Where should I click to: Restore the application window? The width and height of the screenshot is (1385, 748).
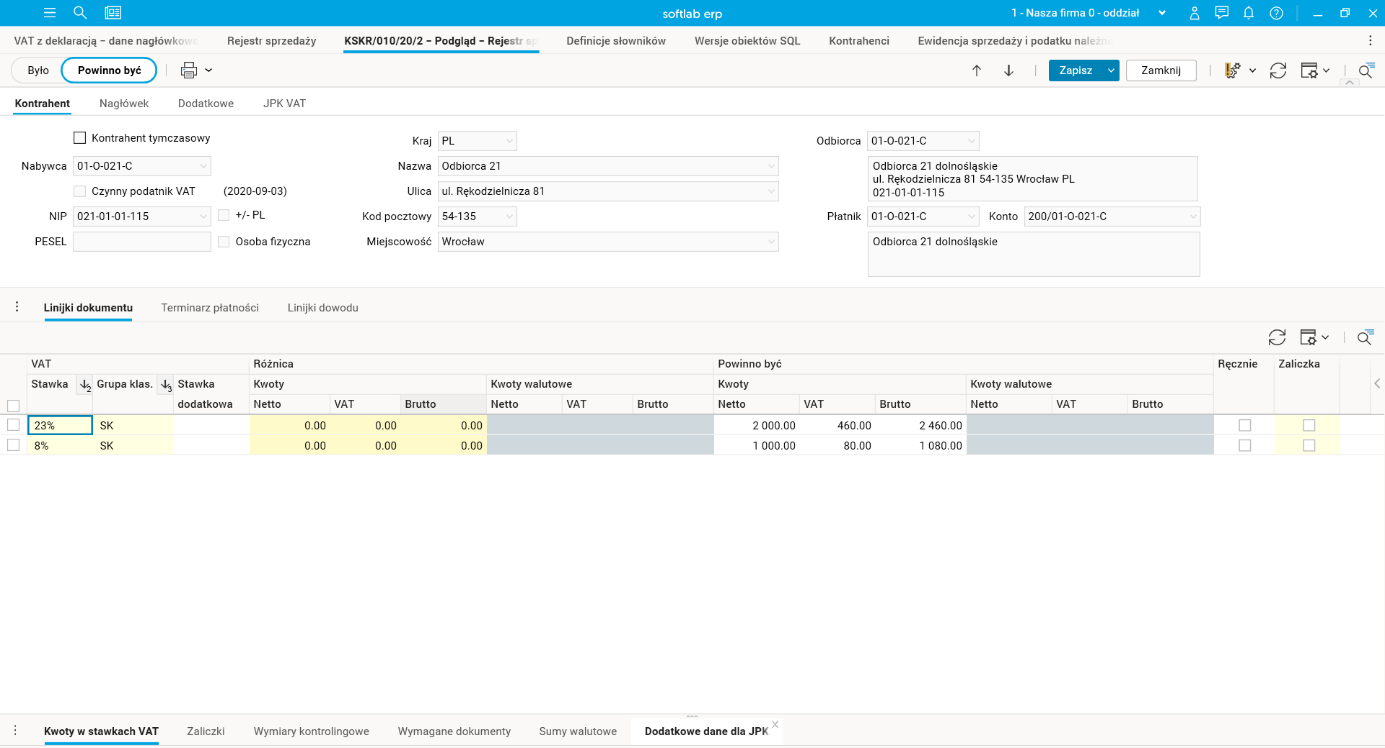coord(1345,13)
